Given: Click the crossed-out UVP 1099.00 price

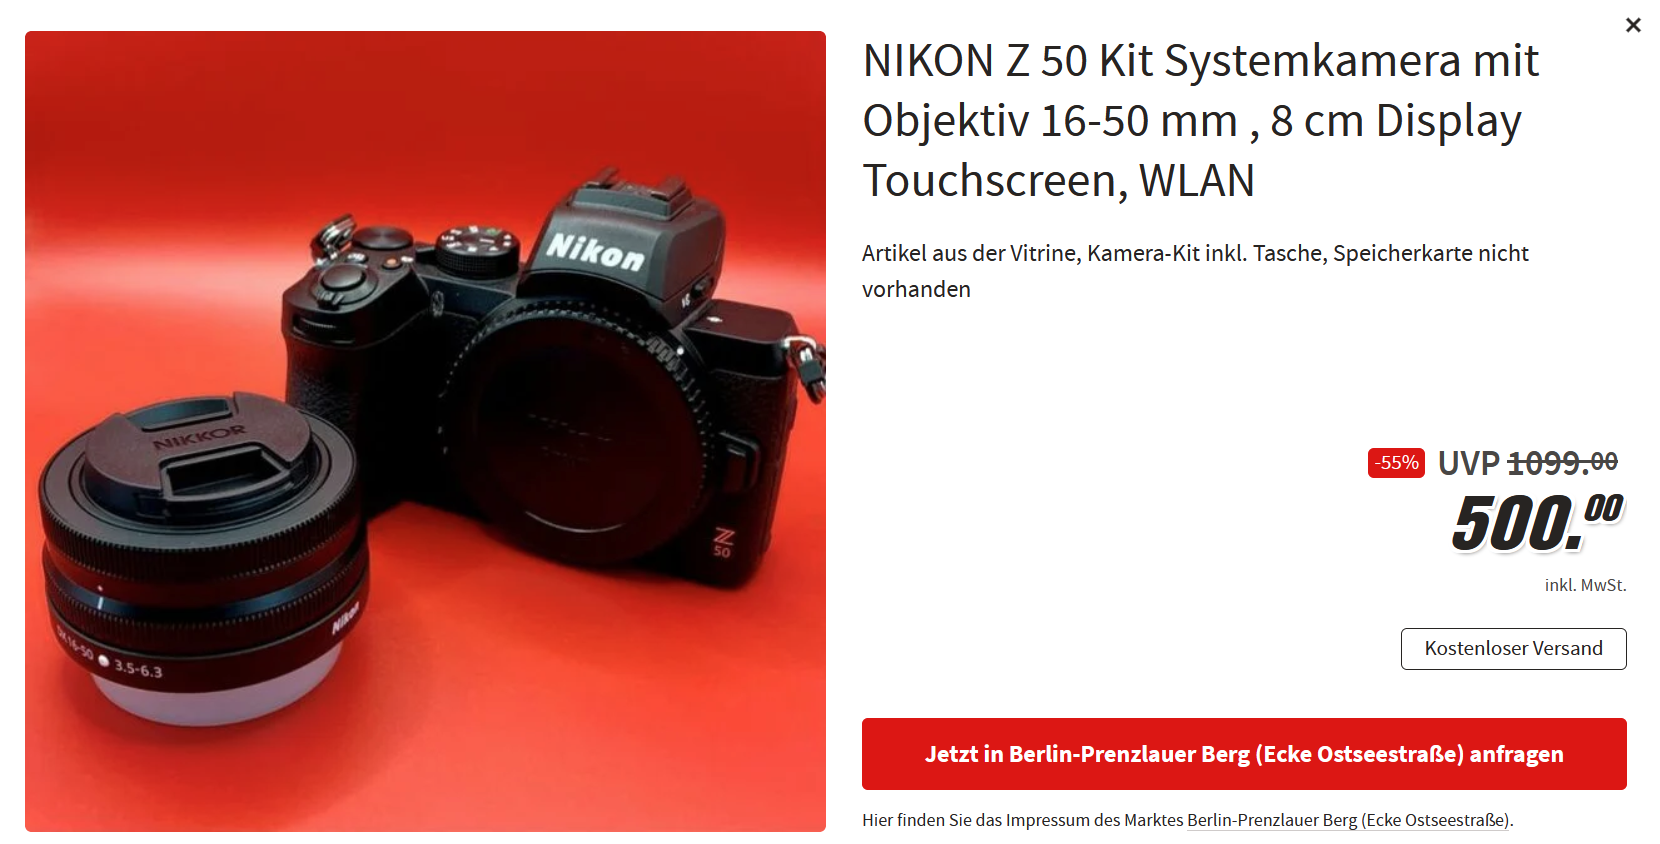Looking at the screenshot, I should click(1528, 463).
